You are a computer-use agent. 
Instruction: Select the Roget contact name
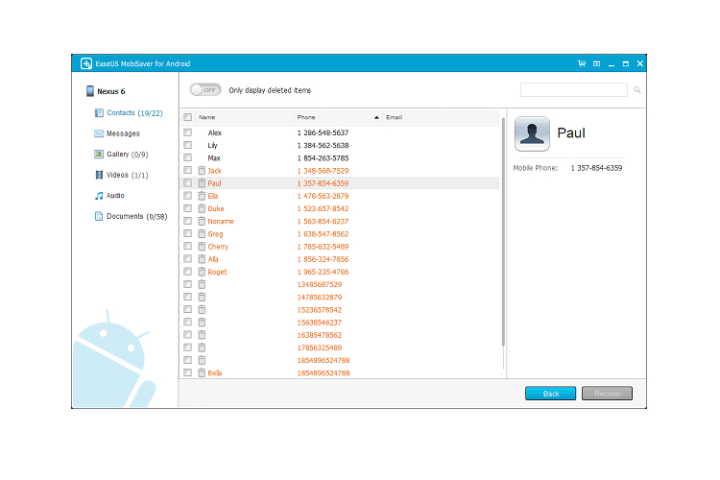pyautogui.click(x=217, y=272)
